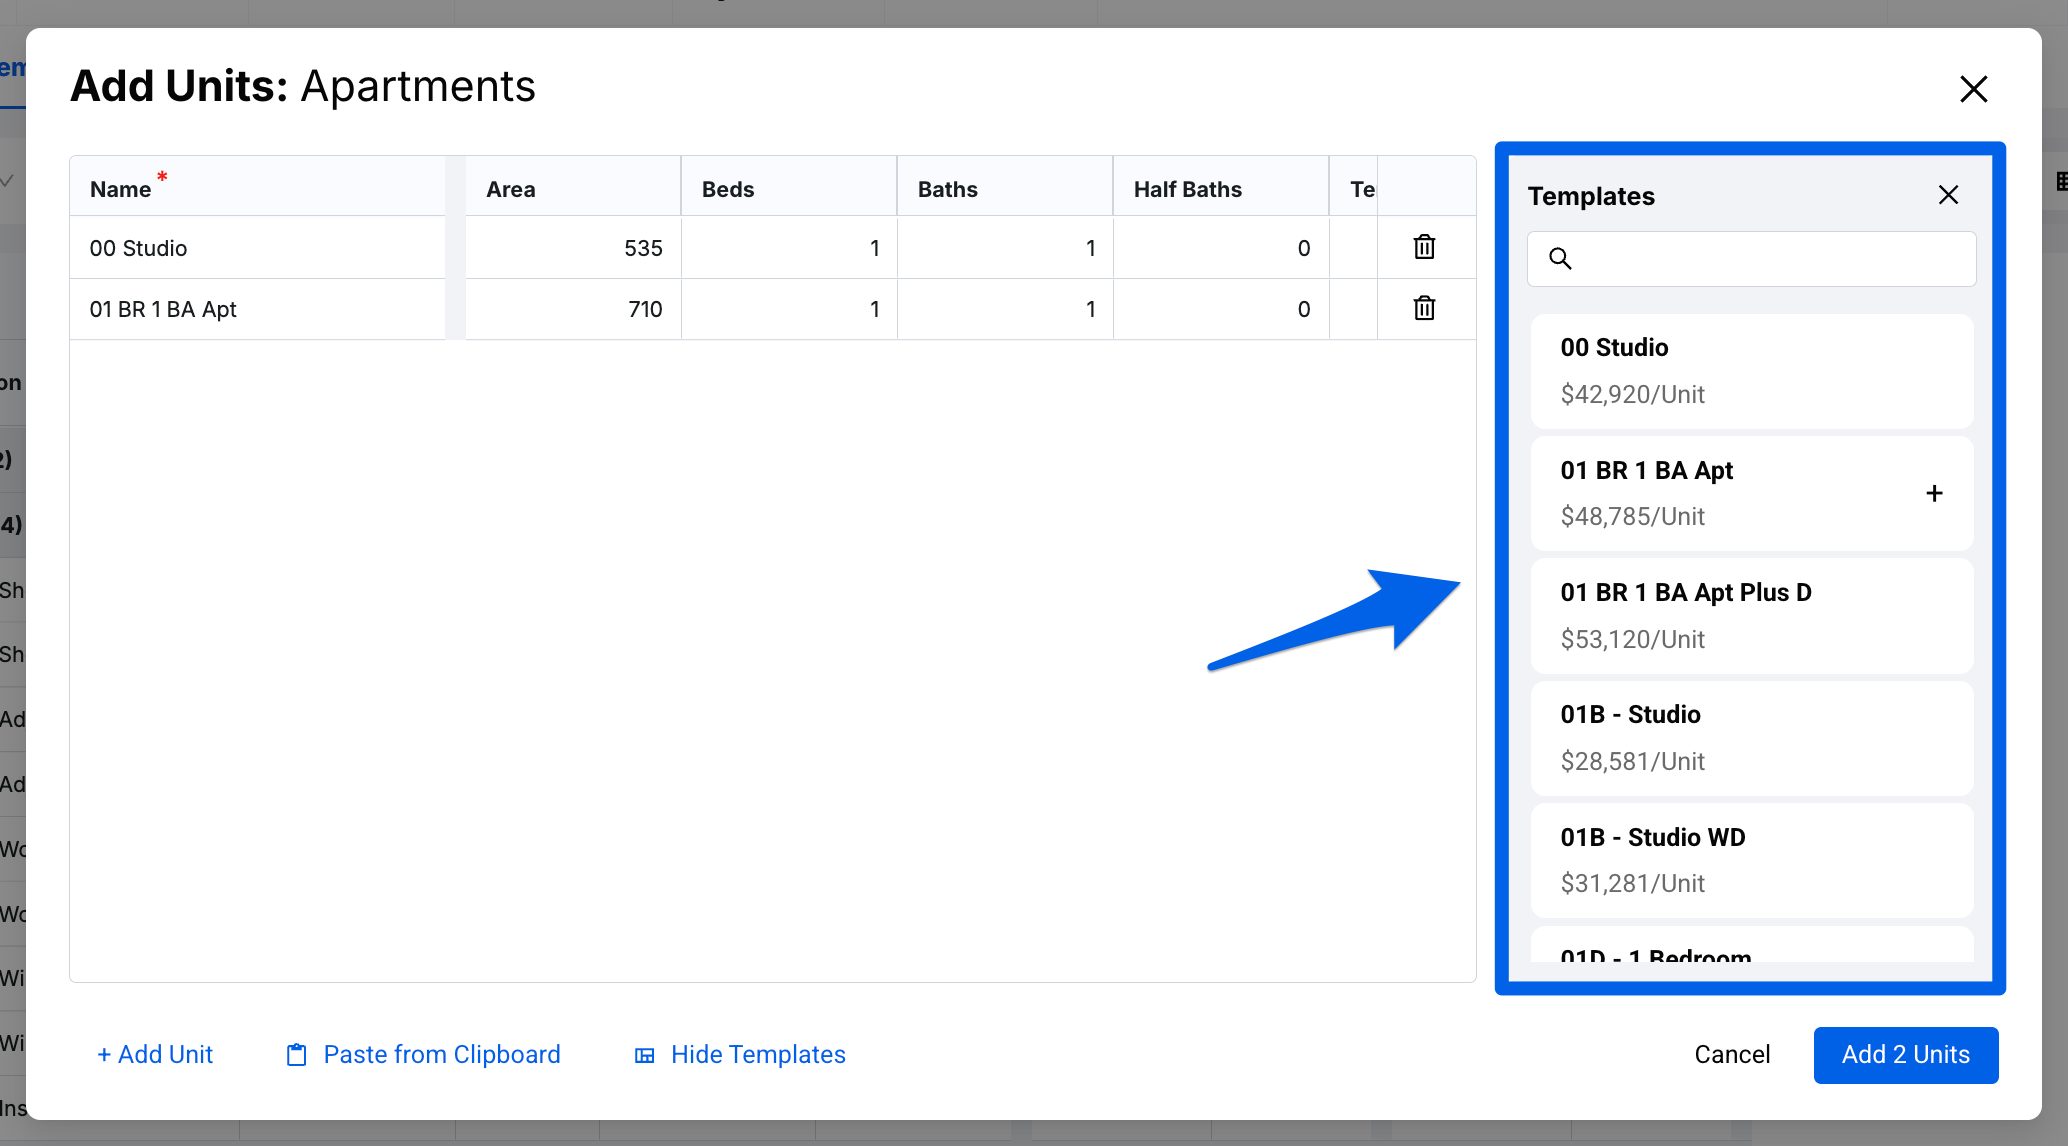Viewport: 2068px width, 1146px height.
Task: Click the search magnifier icon in Templates
Action: [1560, 259]
